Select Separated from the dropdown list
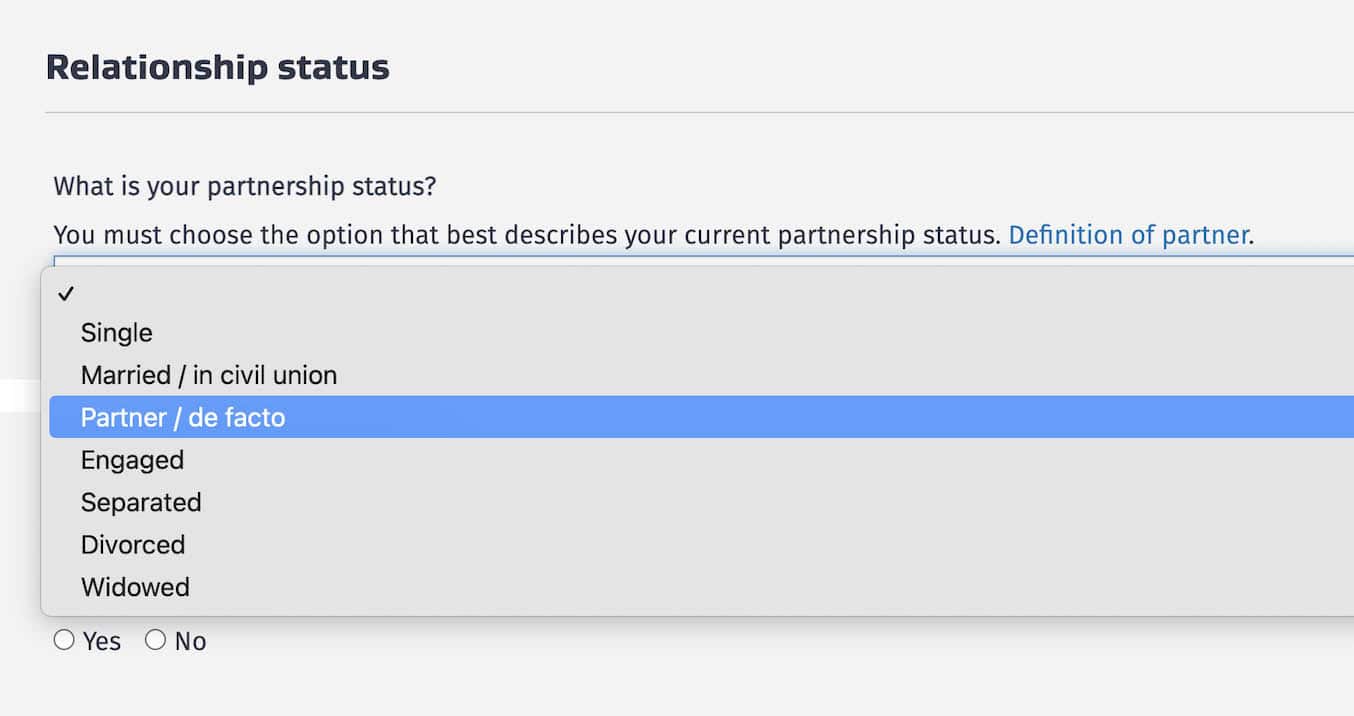 [141, 502]
